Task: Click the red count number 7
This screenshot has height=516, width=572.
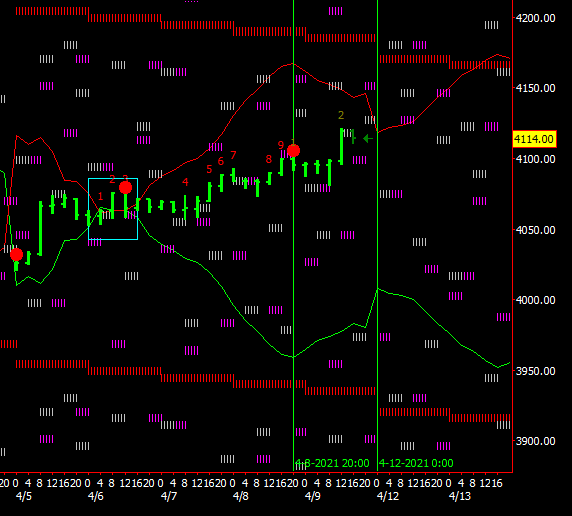Action: [x=233, y=155]
